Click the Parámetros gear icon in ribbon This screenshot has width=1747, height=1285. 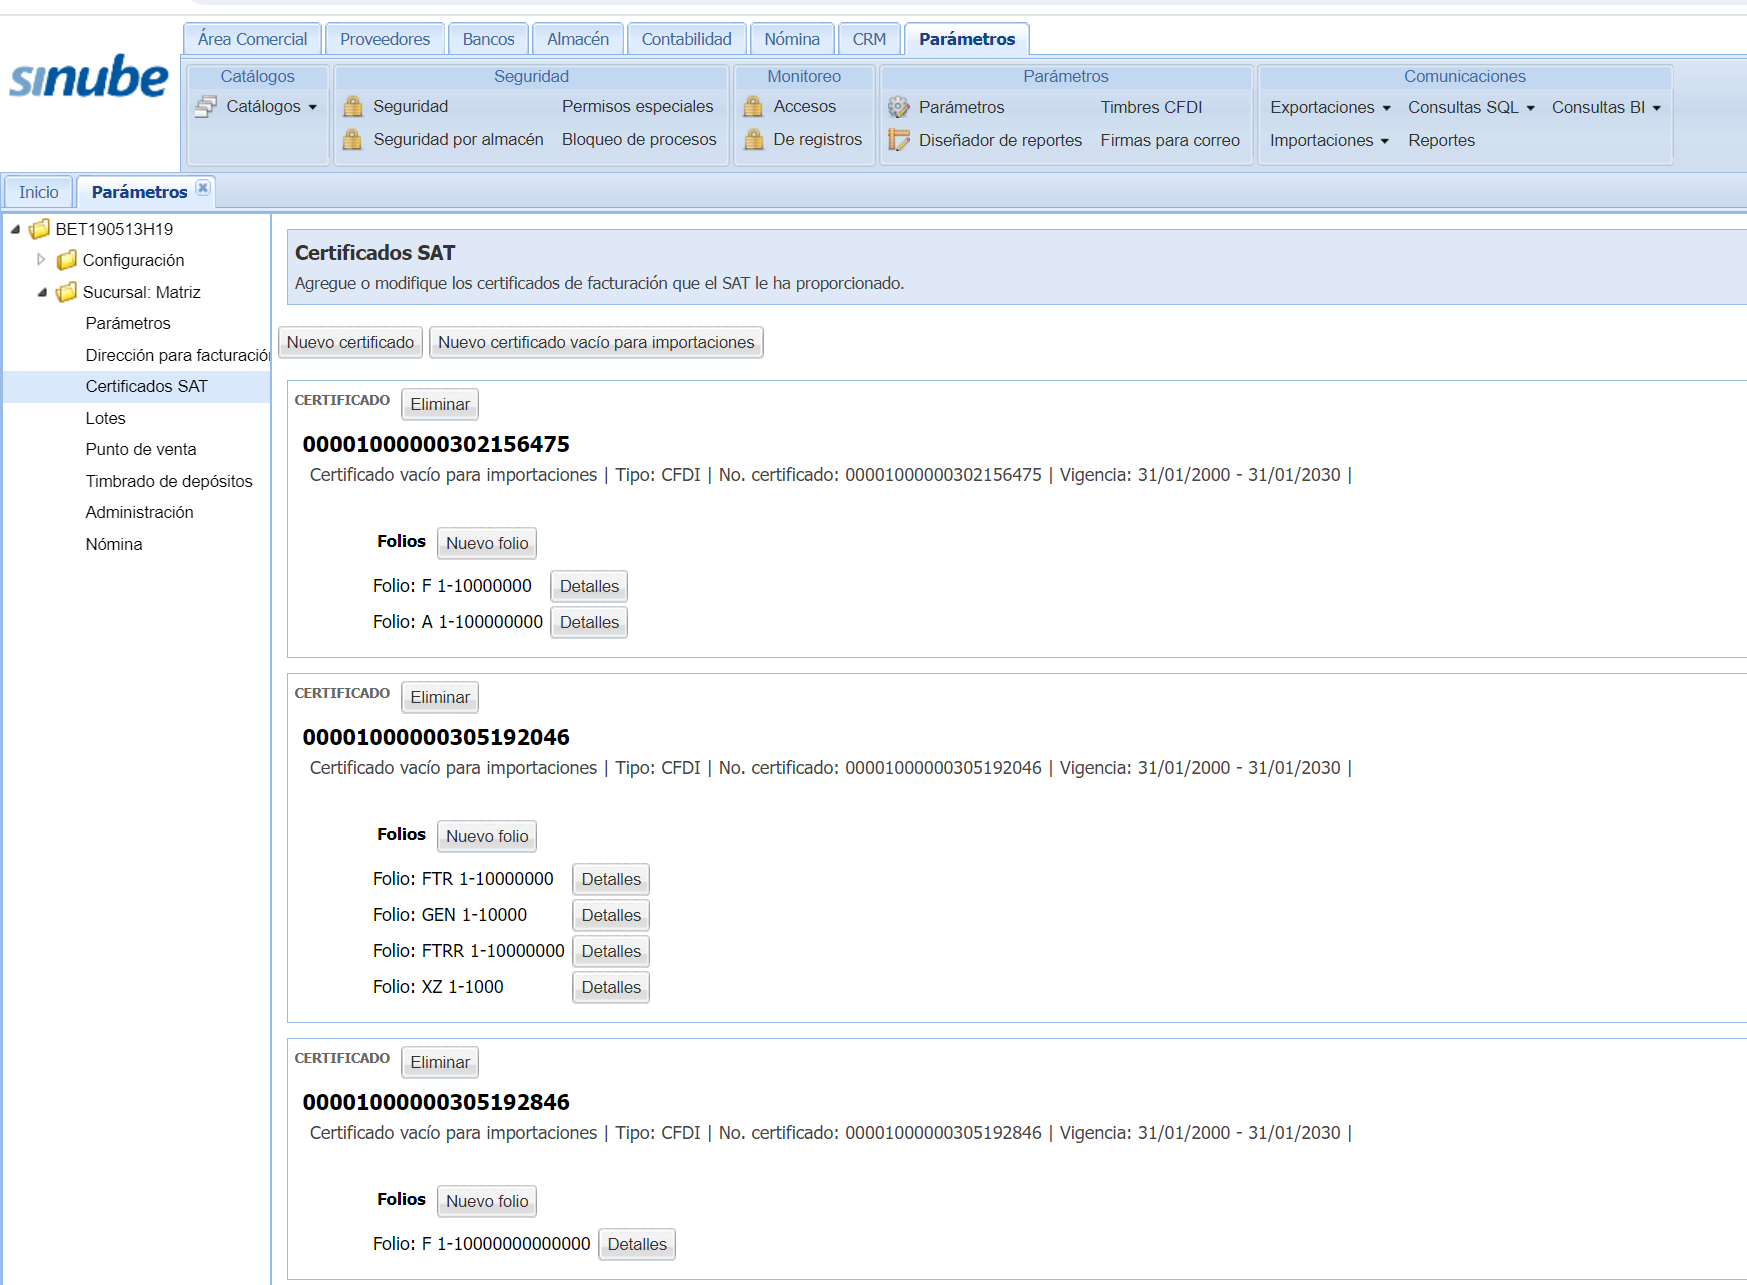(x=899, y=107)
